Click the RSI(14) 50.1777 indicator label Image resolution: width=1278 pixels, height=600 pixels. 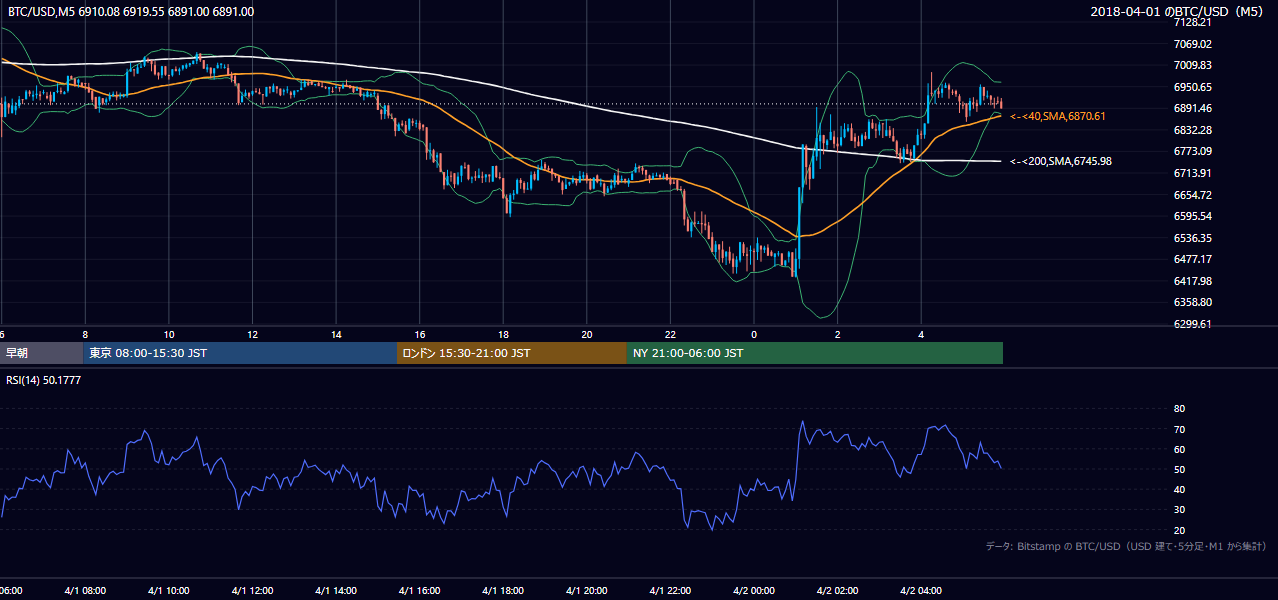point(44,380)
